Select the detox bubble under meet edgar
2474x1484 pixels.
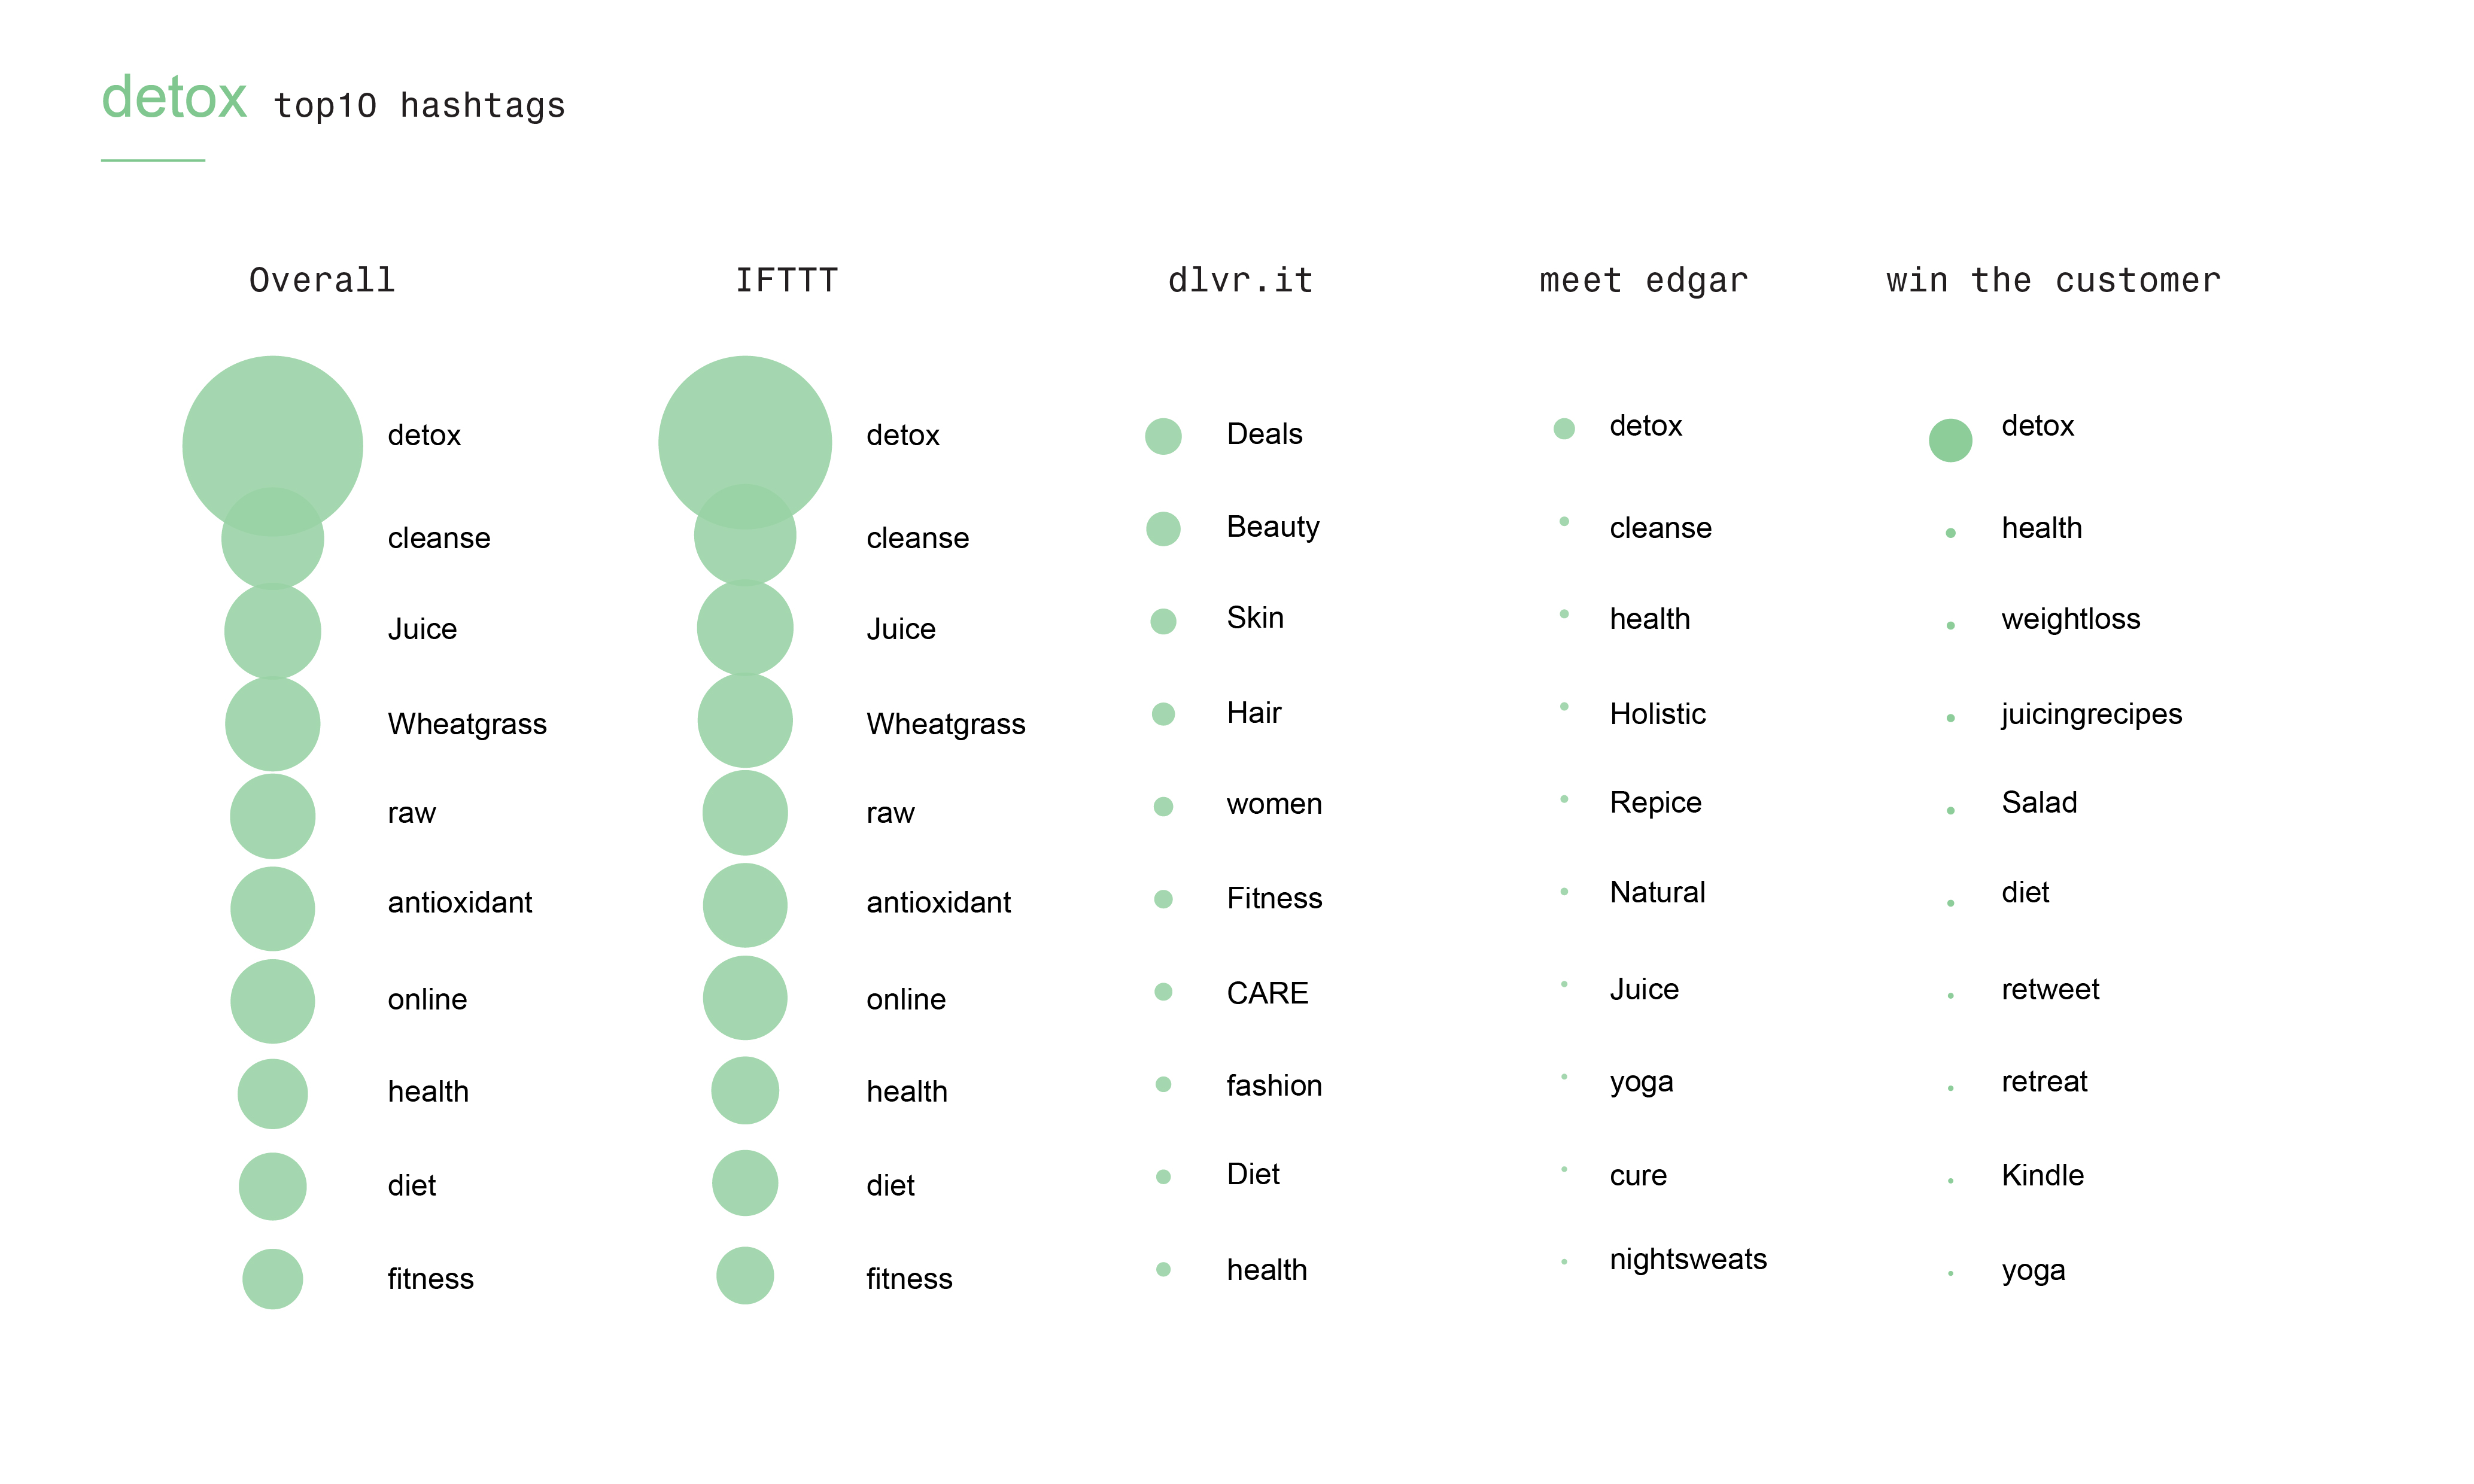(x=1564, y=429)
